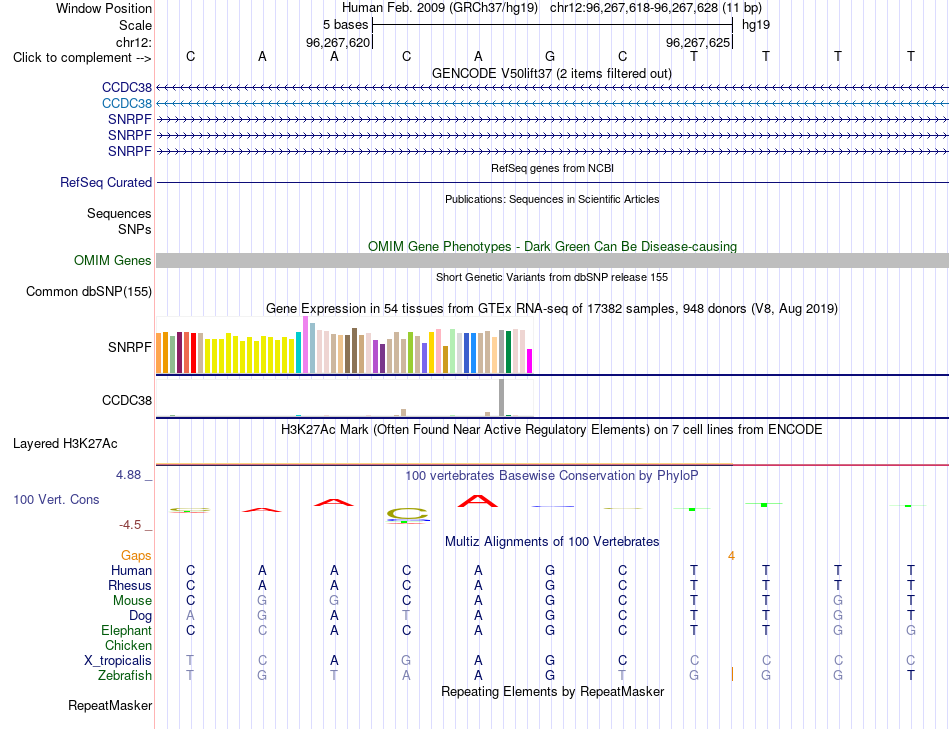
Task: Click the X_tropicalis species label
Action: 118,661
